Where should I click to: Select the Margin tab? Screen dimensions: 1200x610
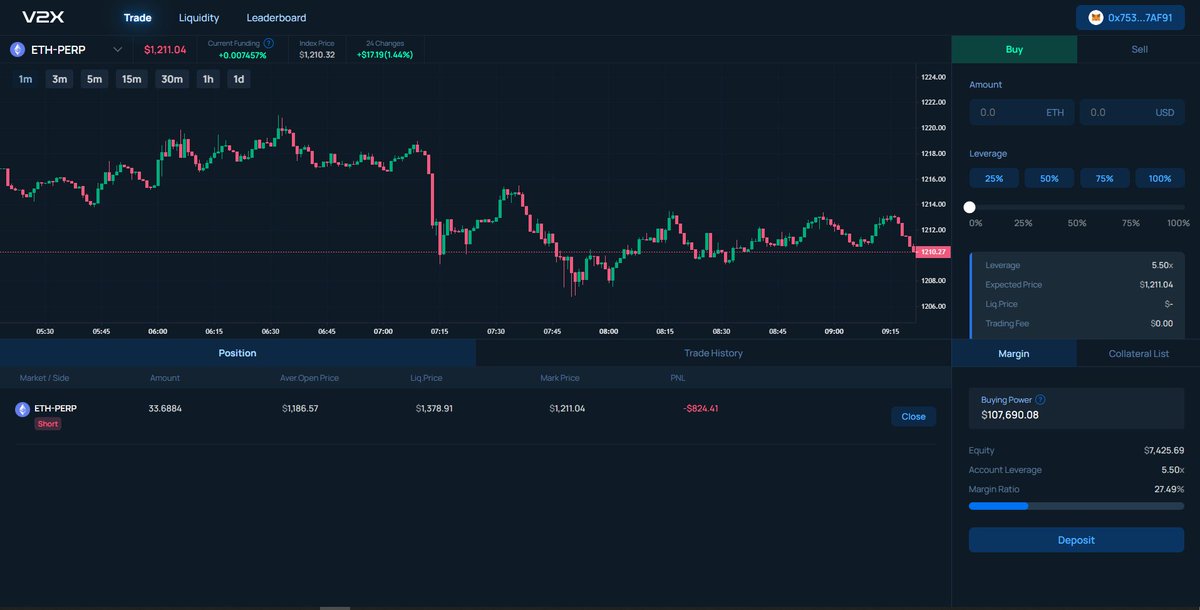[1014, 353]
